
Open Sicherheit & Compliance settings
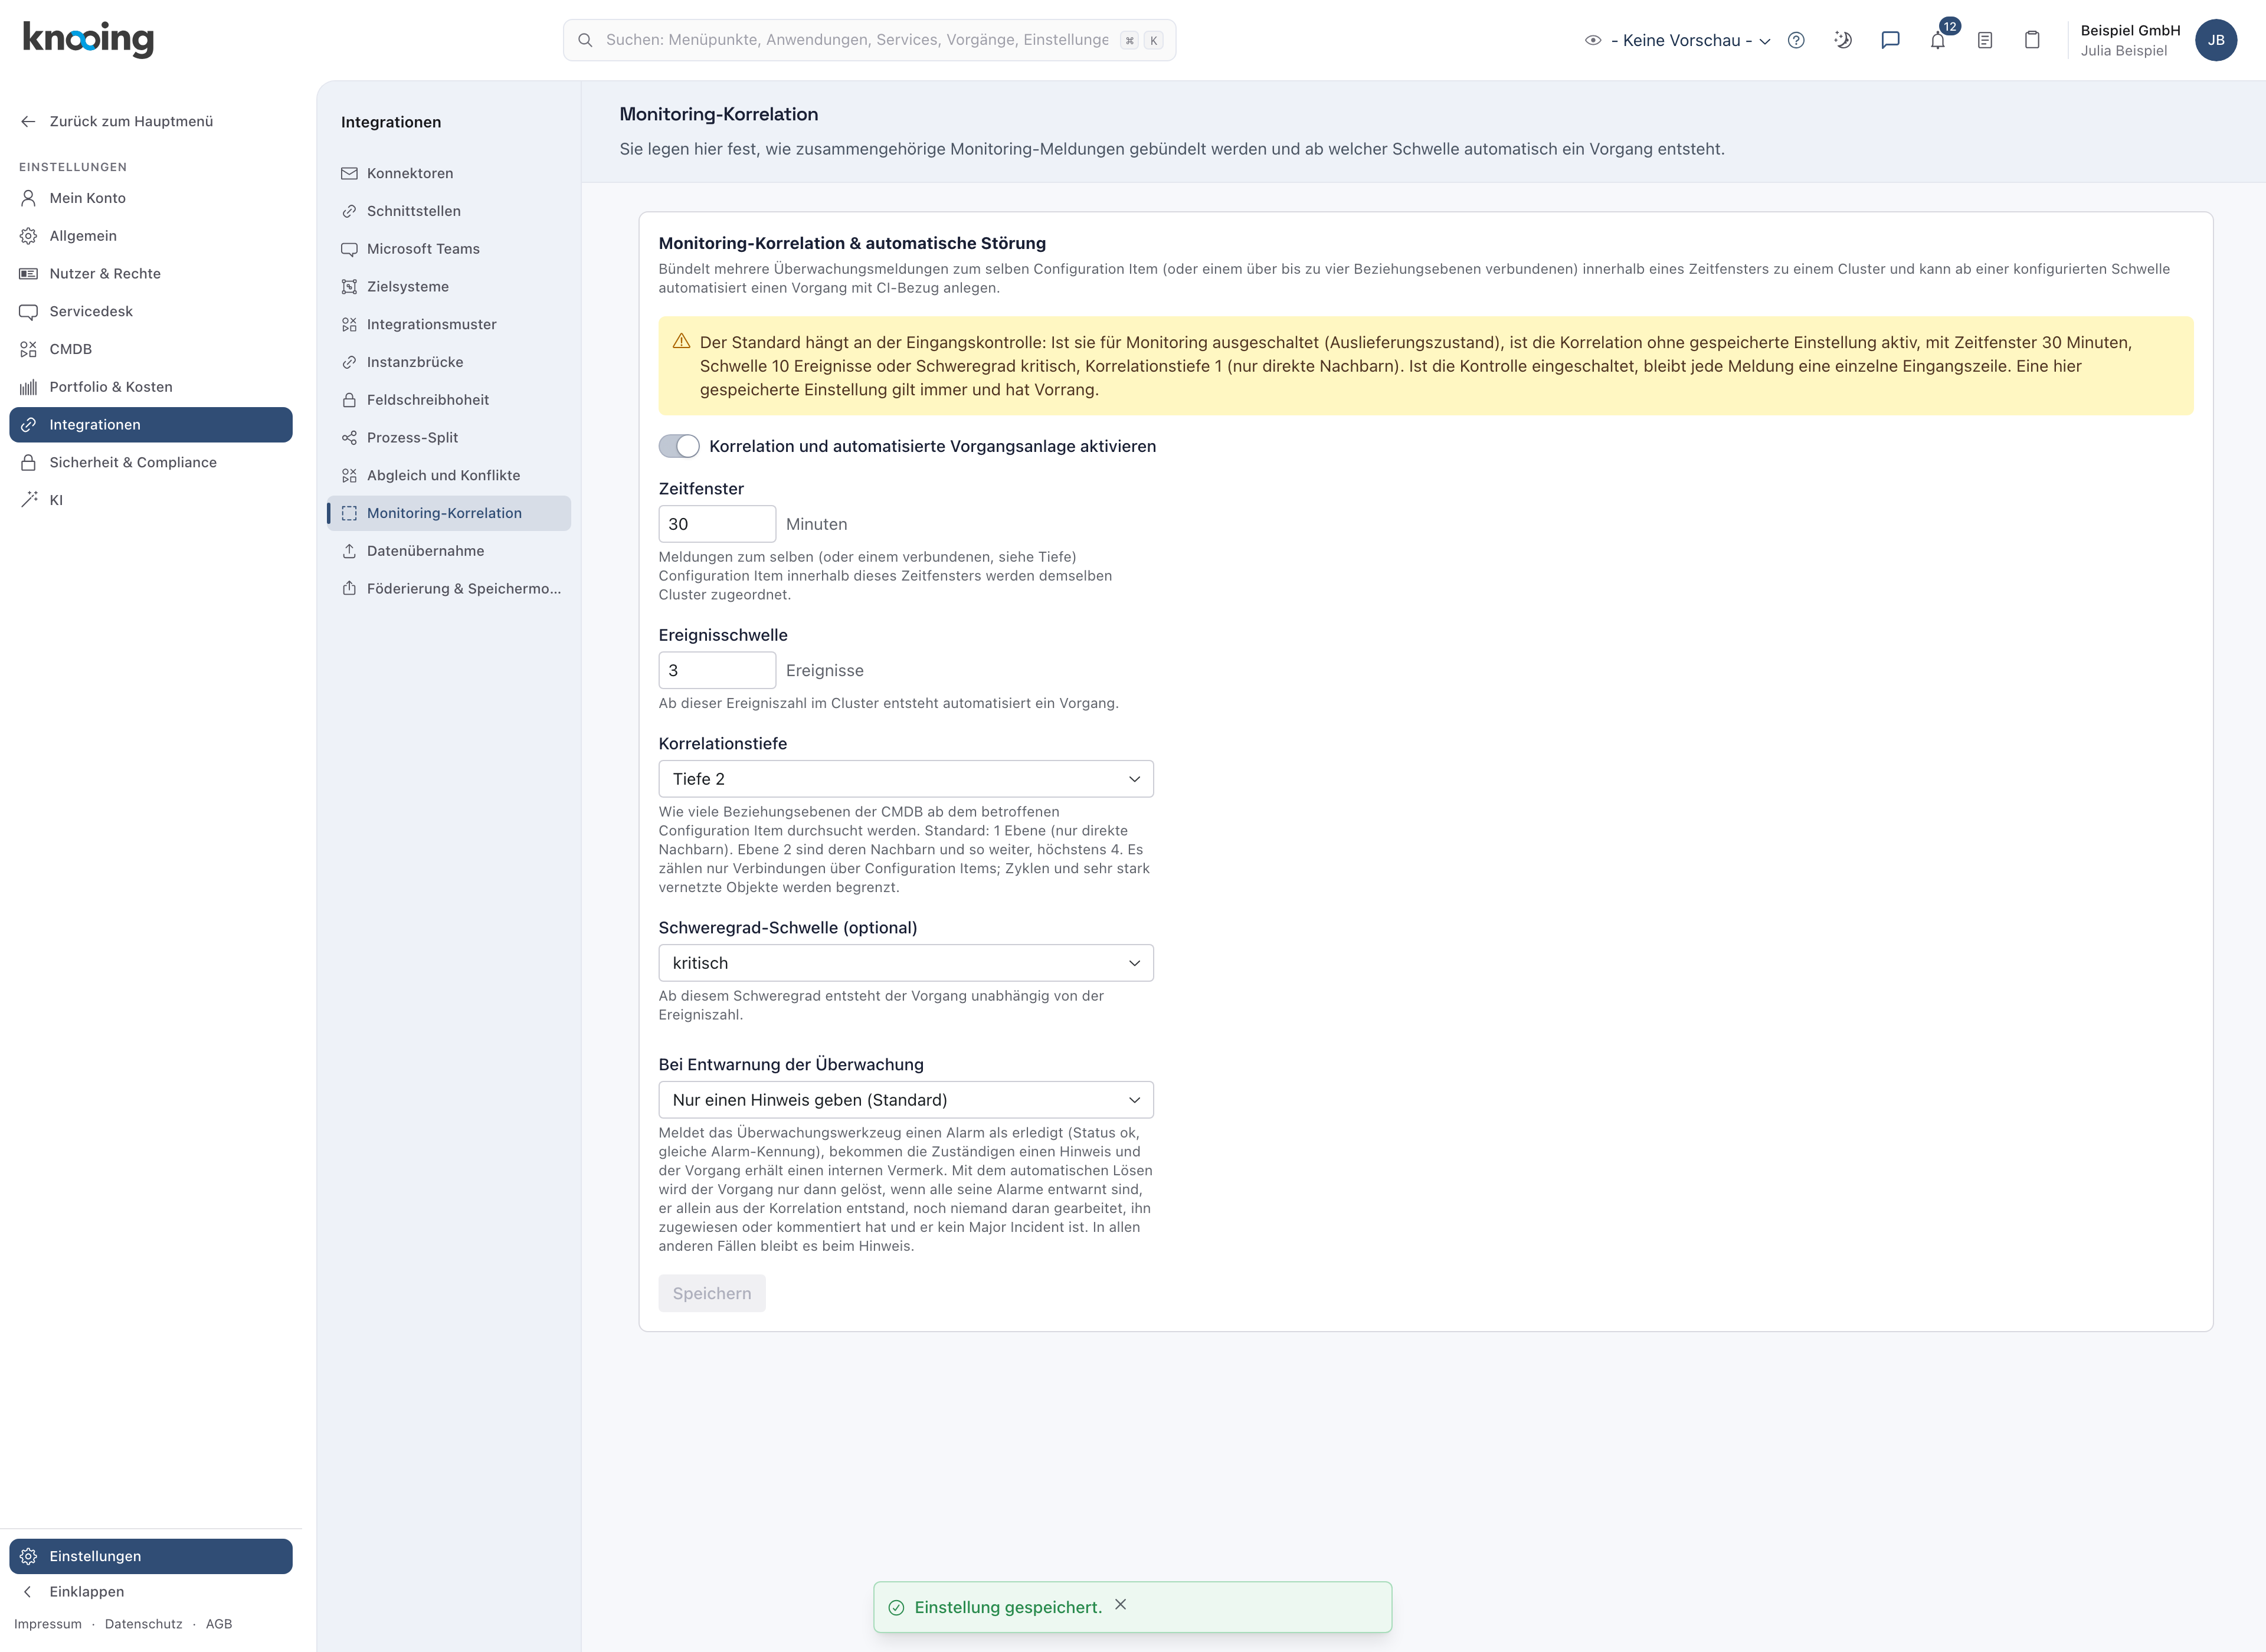151,462
